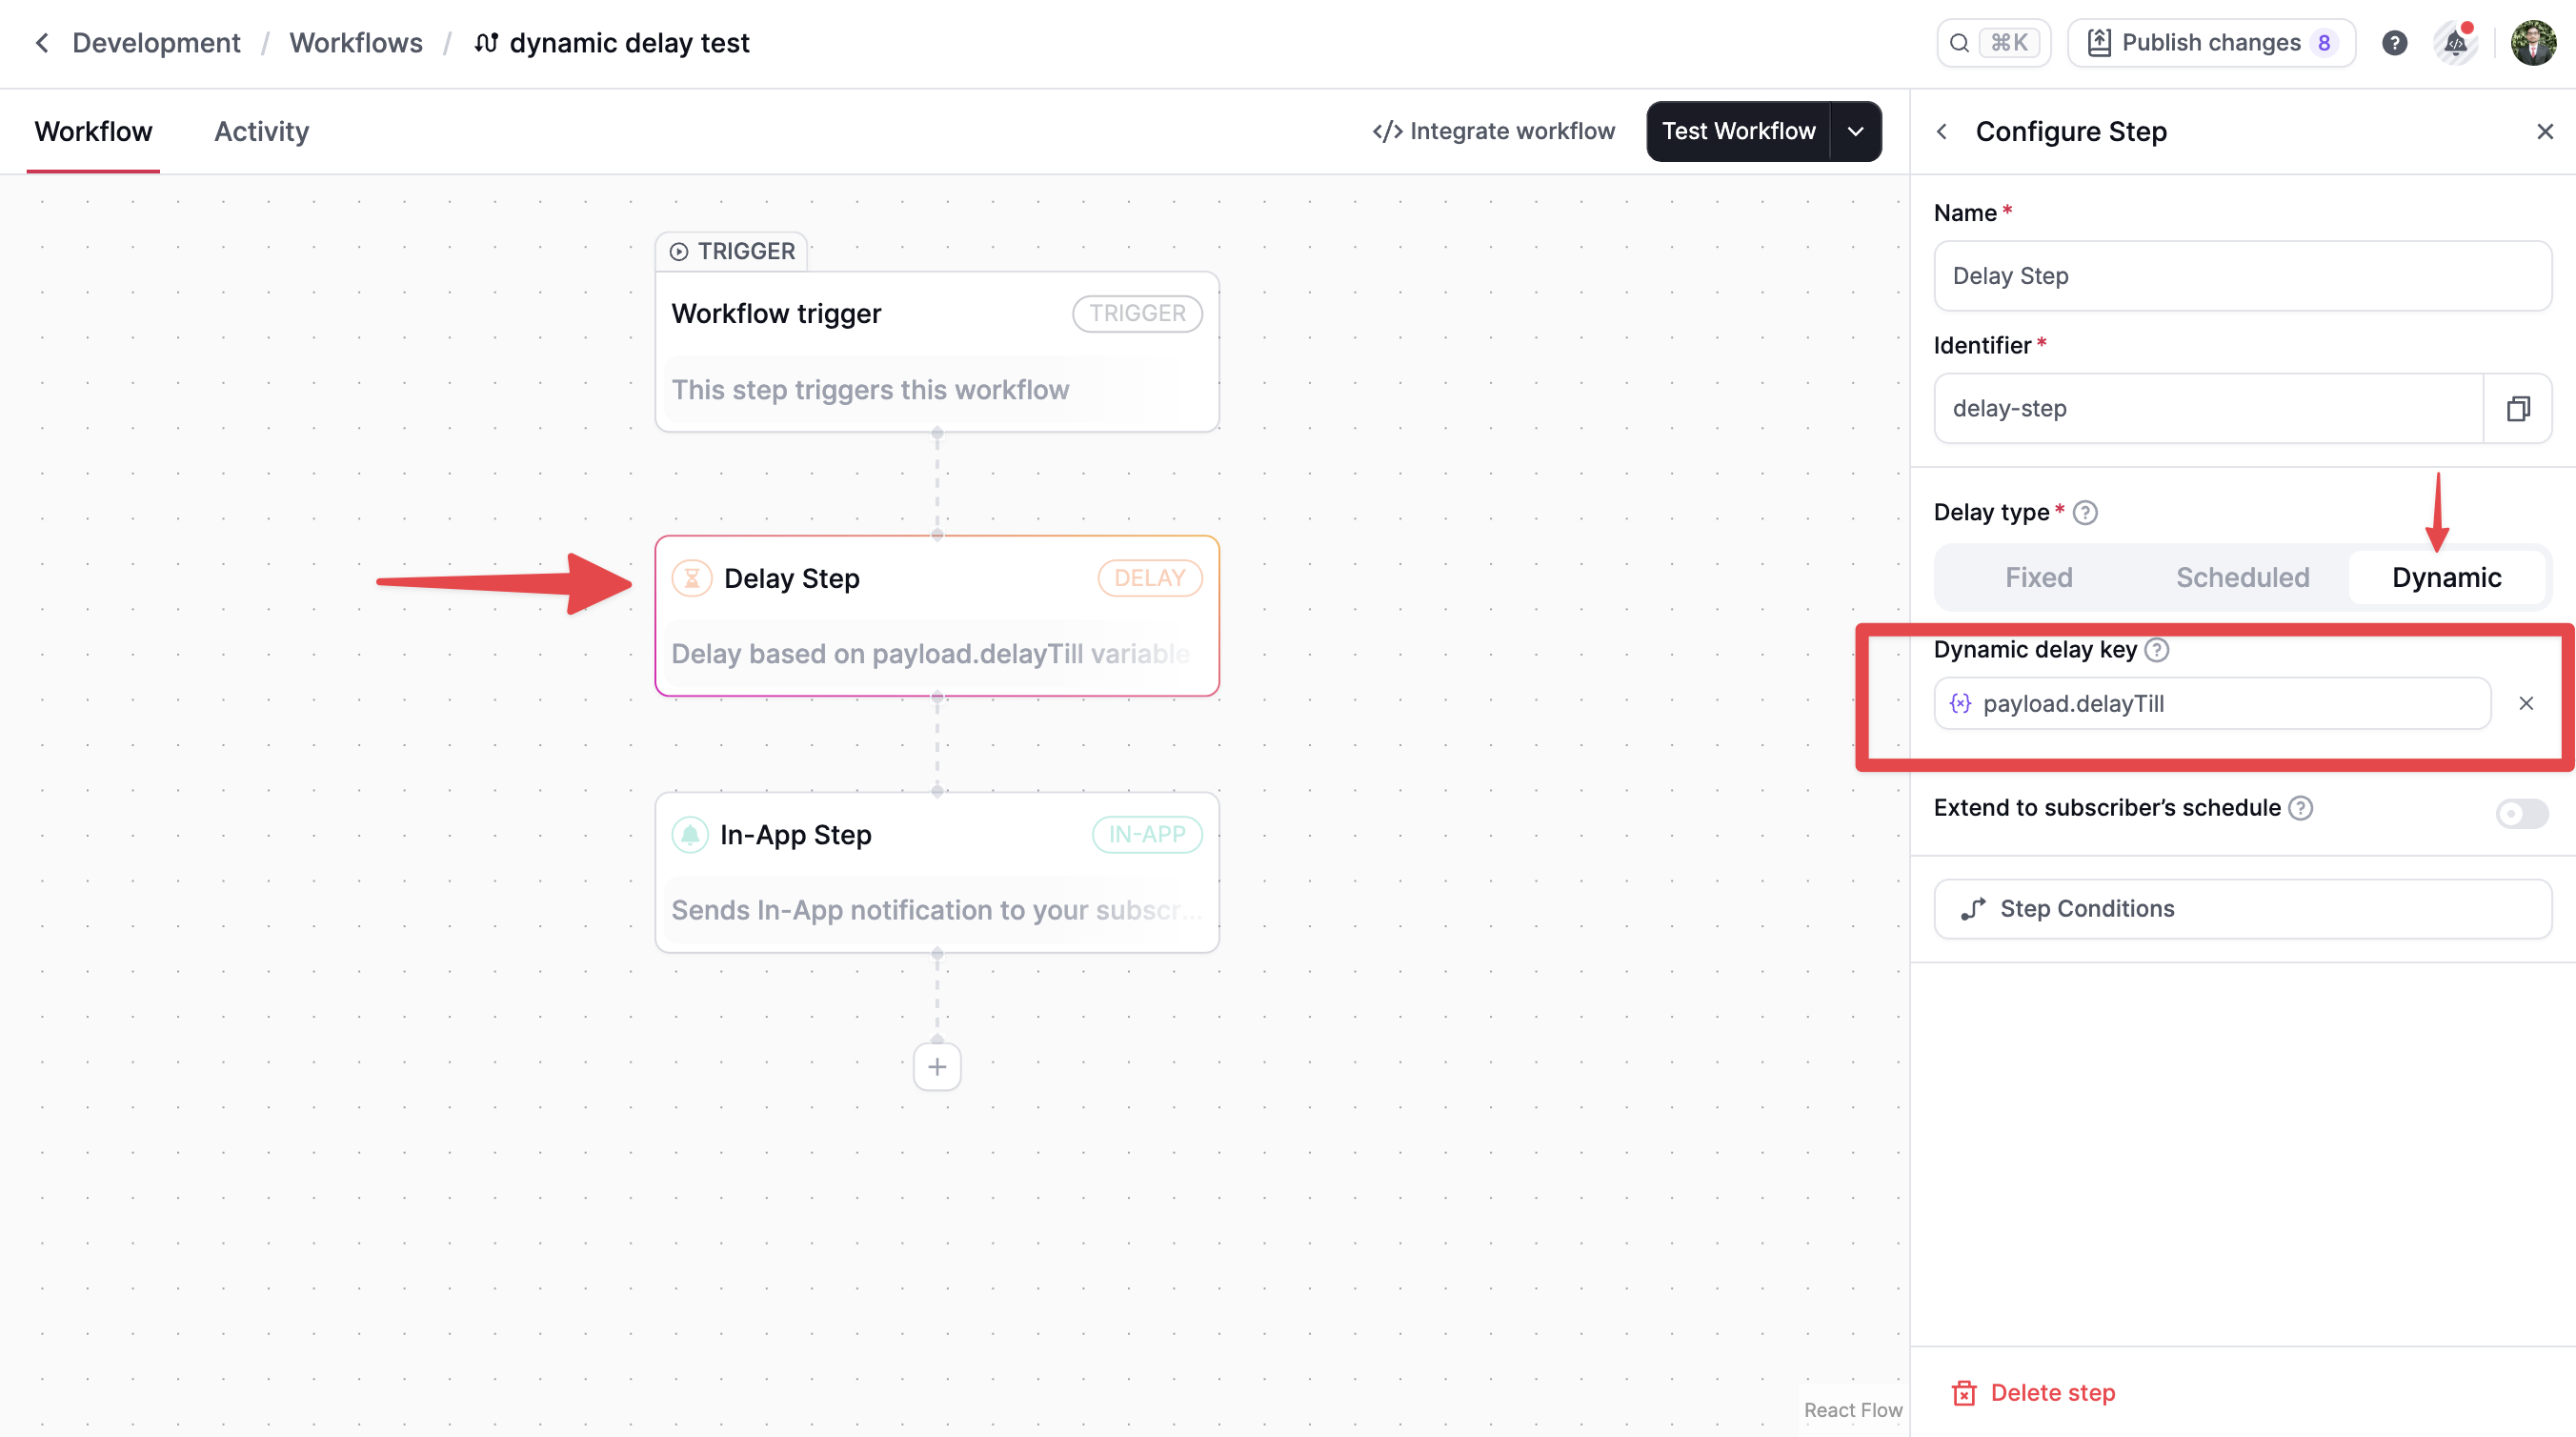
Task: Switch to the Activity tab
Action: point(261,131)
